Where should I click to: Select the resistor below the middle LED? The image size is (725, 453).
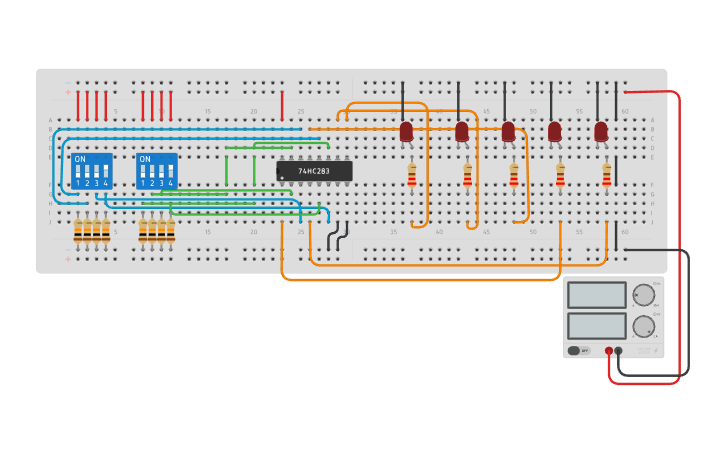[514, 176]
